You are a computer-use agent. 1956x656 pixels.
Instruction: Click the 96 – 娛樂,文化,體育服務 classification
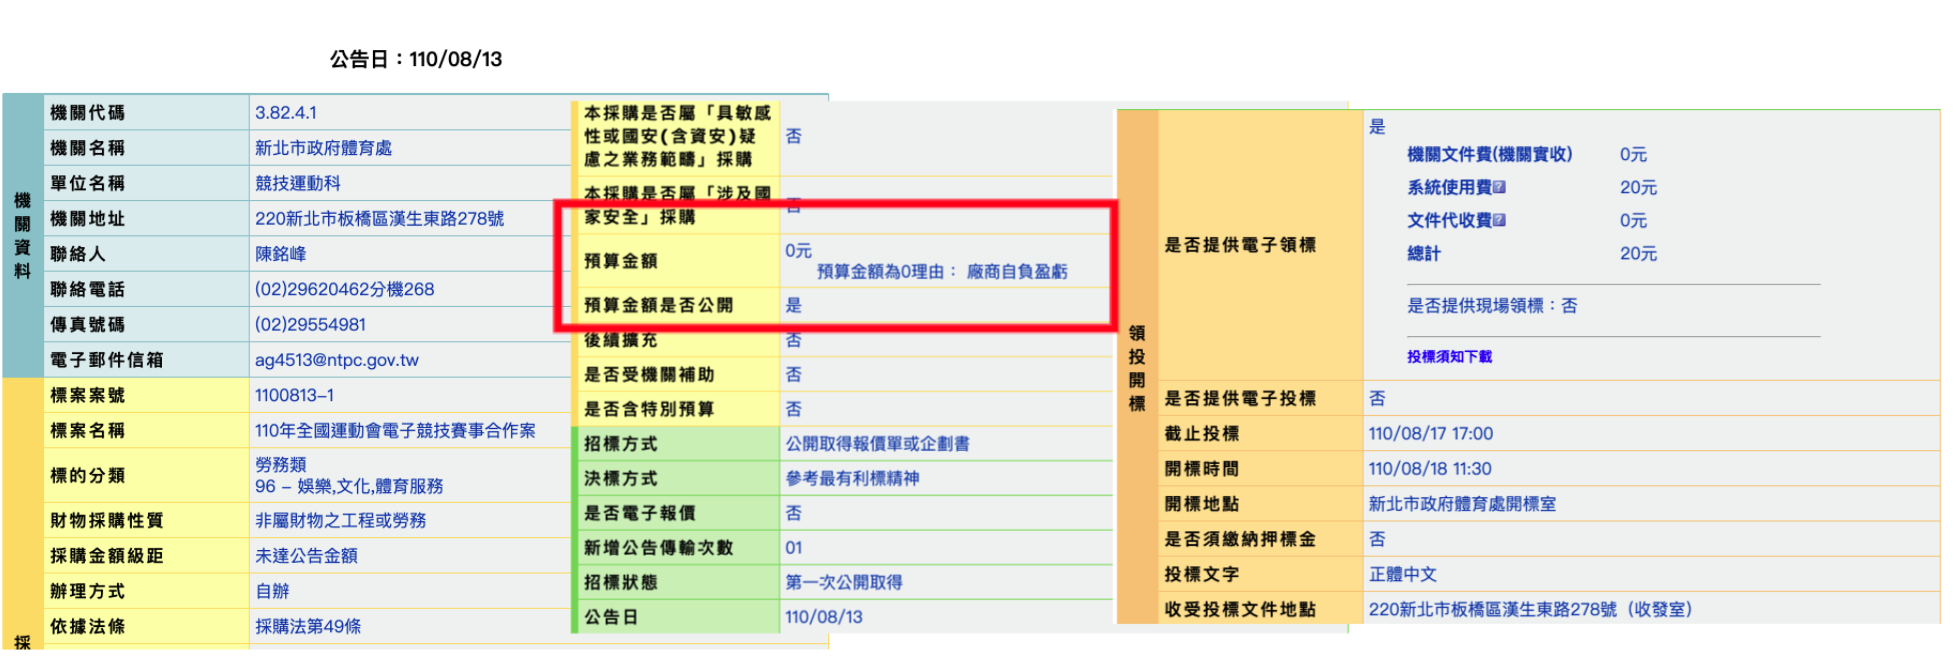349,486
